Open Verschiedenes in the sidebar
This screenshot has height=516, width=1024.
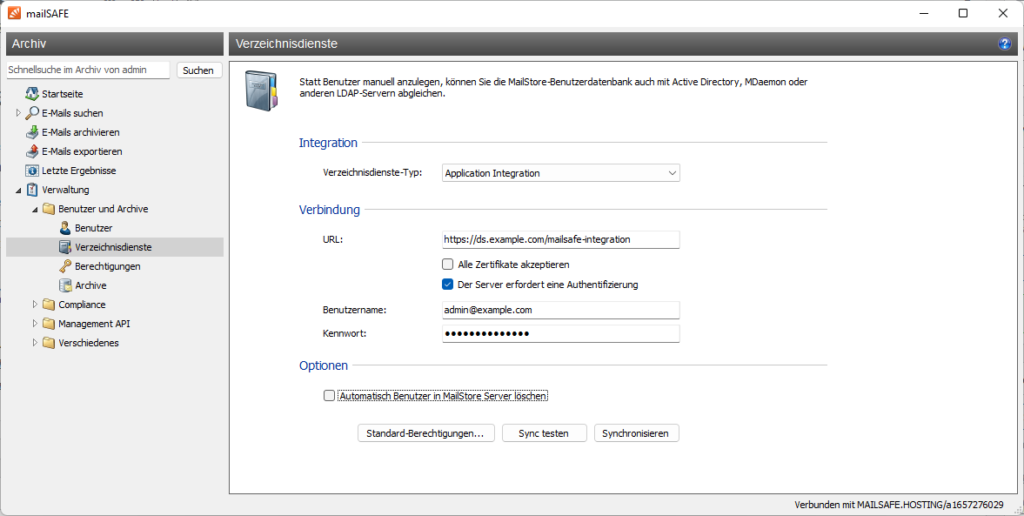[x=88, y=343]
